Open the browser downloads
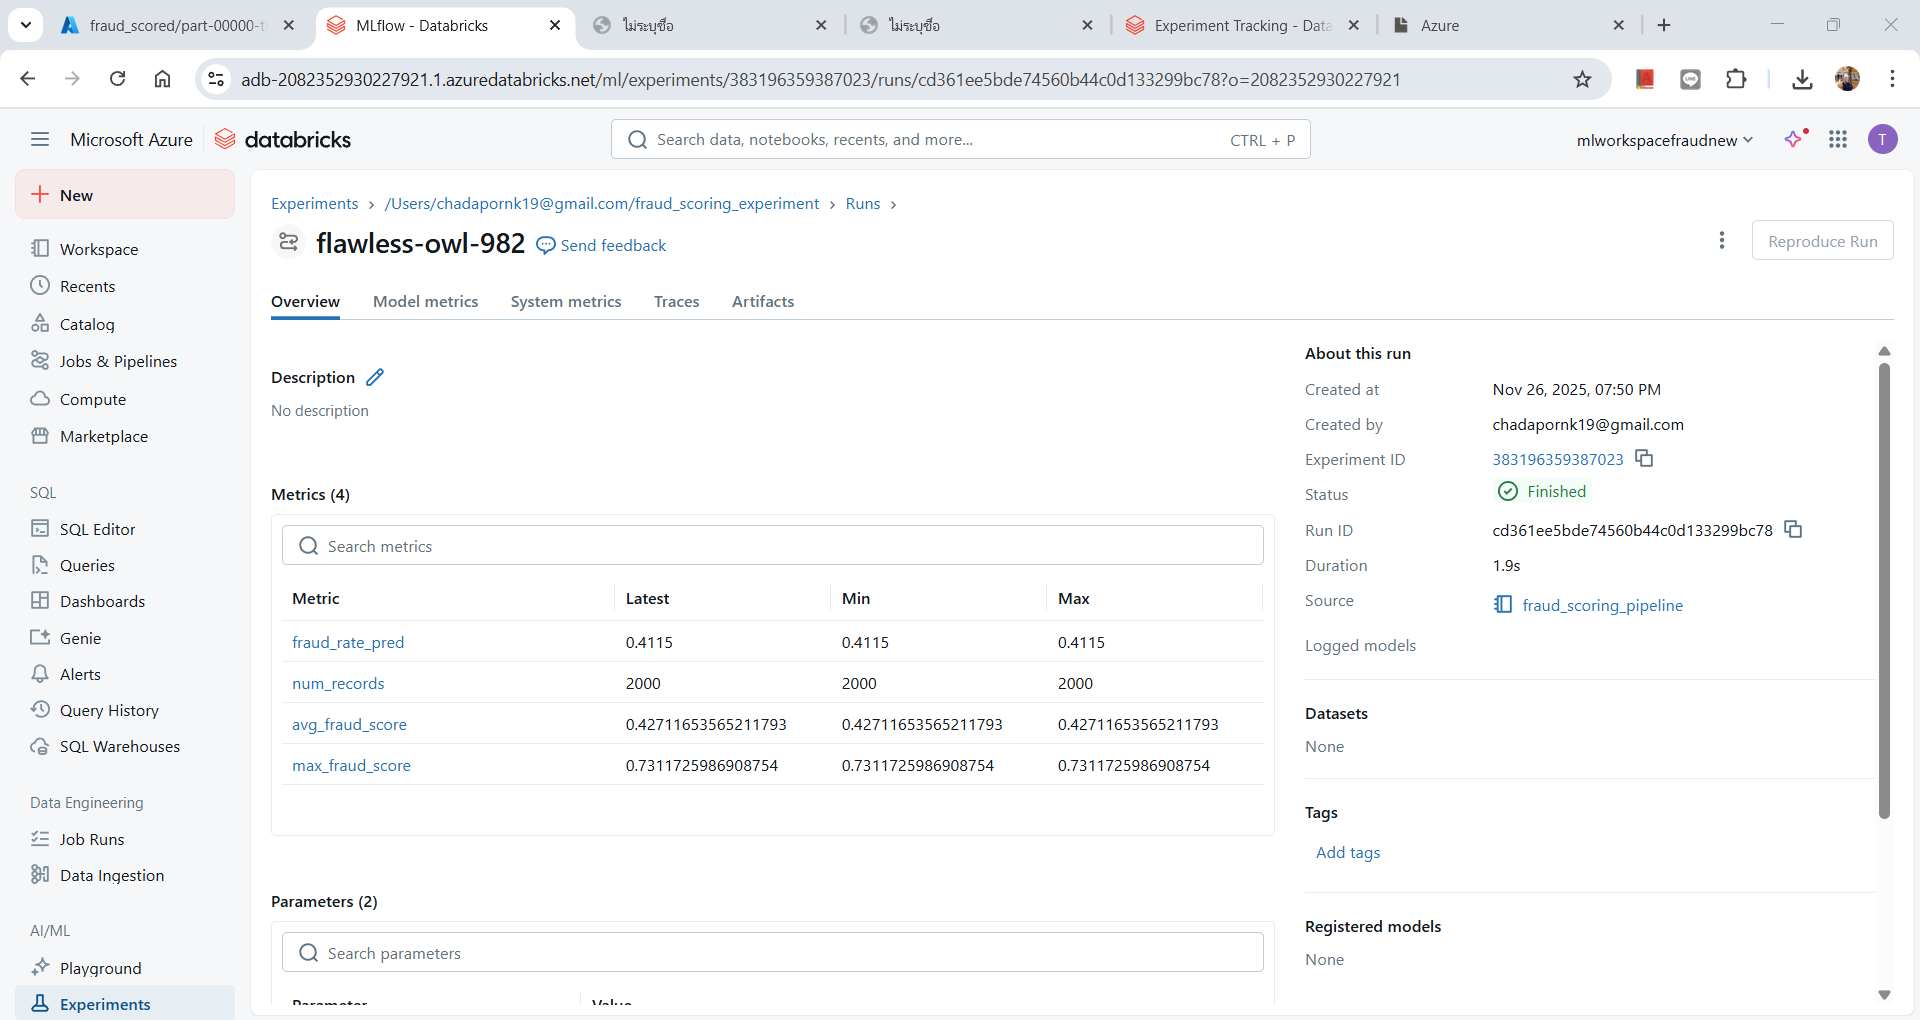1920x1020 pixels. pos(1802,79)
